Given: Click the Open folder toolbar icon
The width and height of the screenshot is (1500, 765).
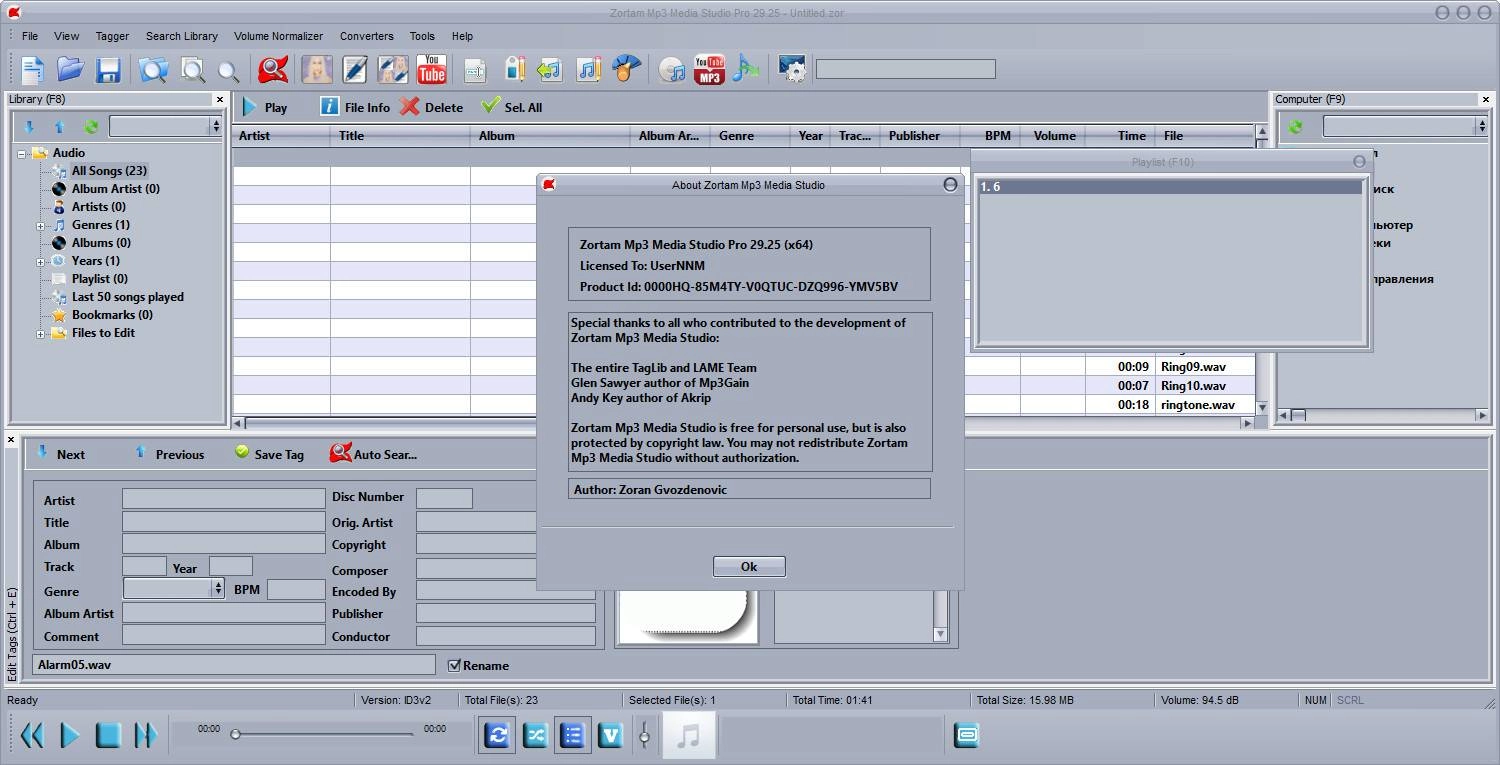Looking at the screenshot, I should click(70, 69).
